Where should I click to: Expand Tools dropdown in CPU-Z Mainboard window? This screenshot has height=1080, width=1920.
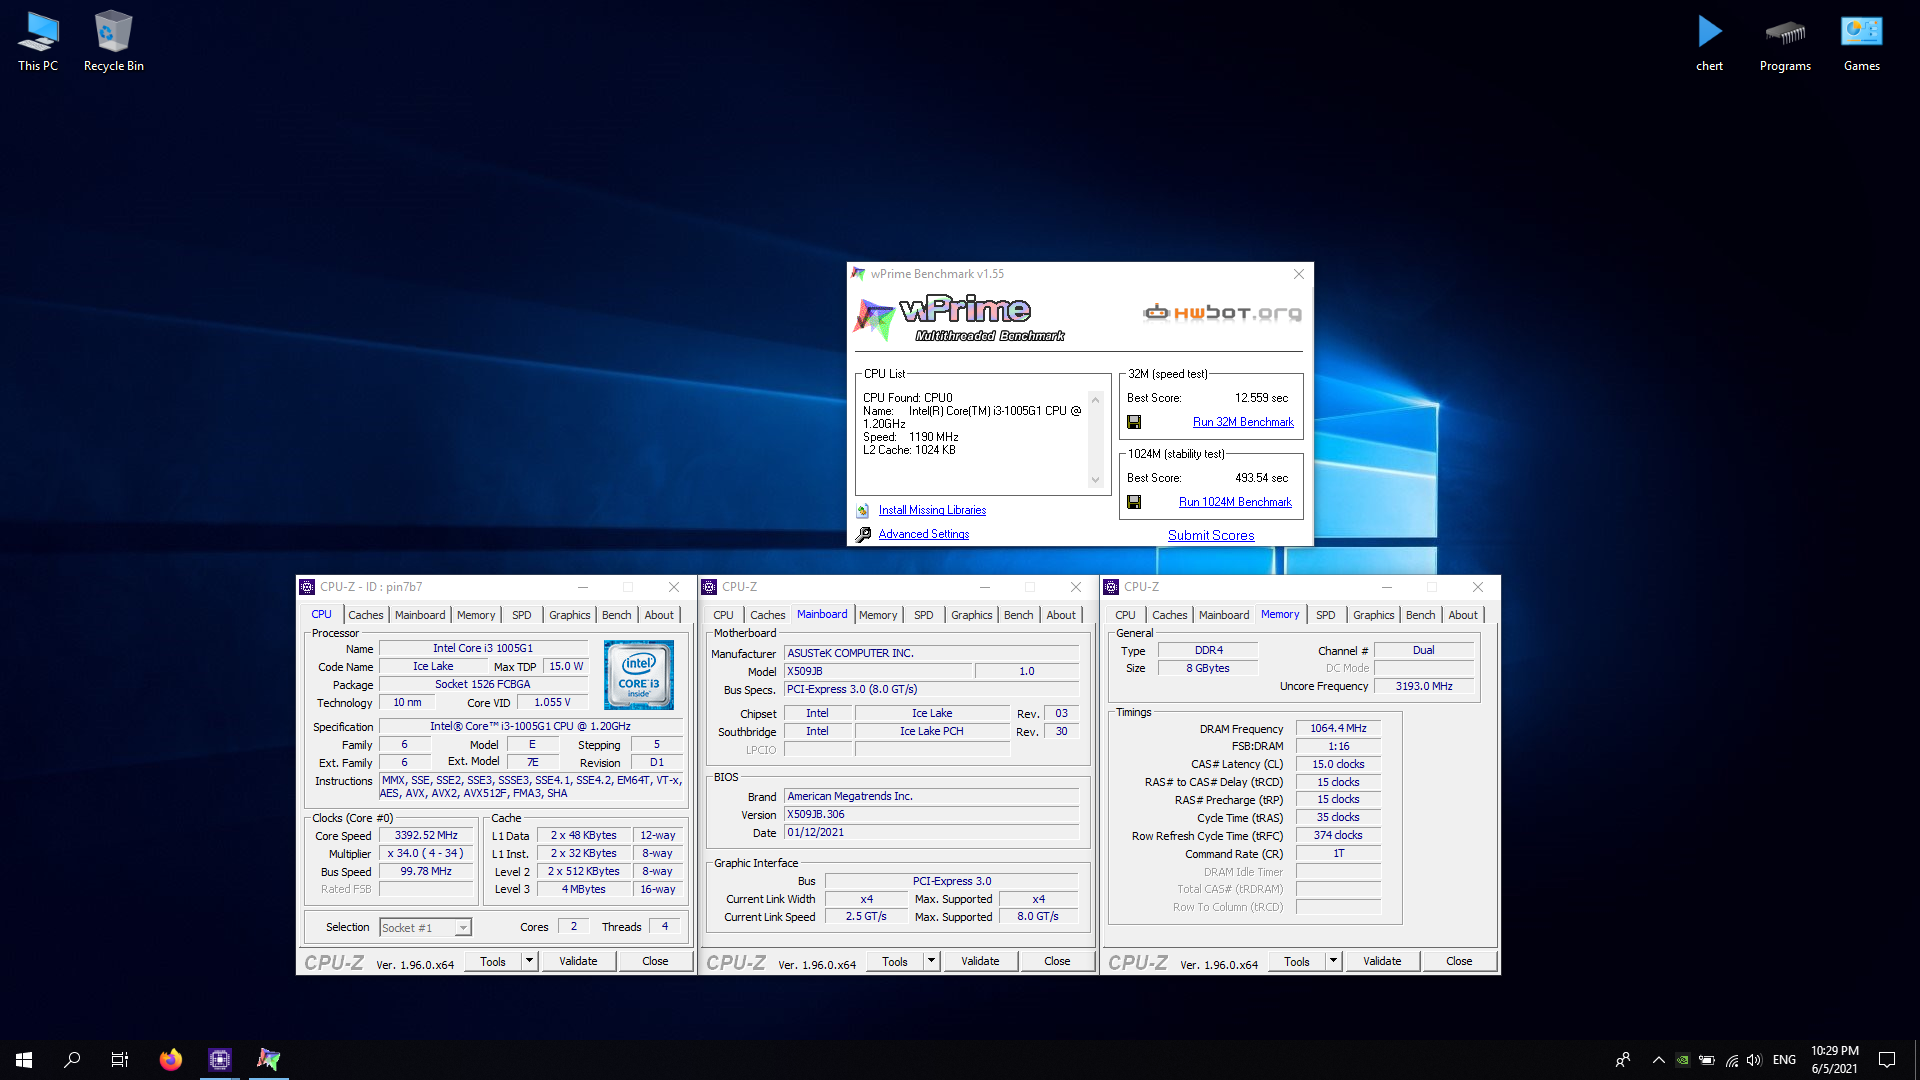932,961
